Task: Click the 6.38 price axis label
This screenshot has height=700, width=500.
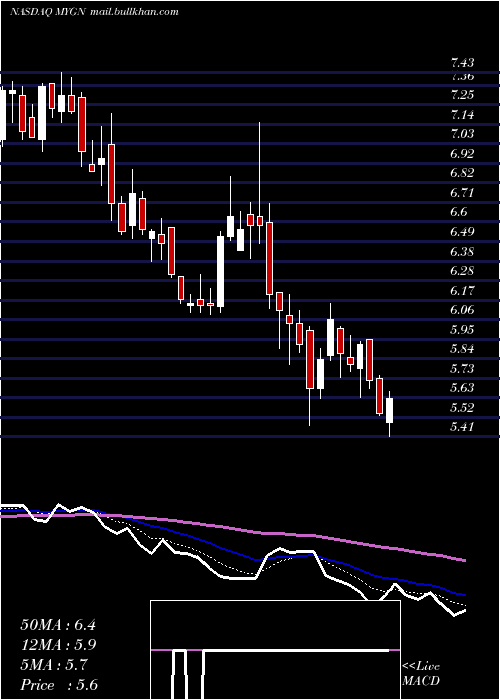Action: click(x=462, y=251)
